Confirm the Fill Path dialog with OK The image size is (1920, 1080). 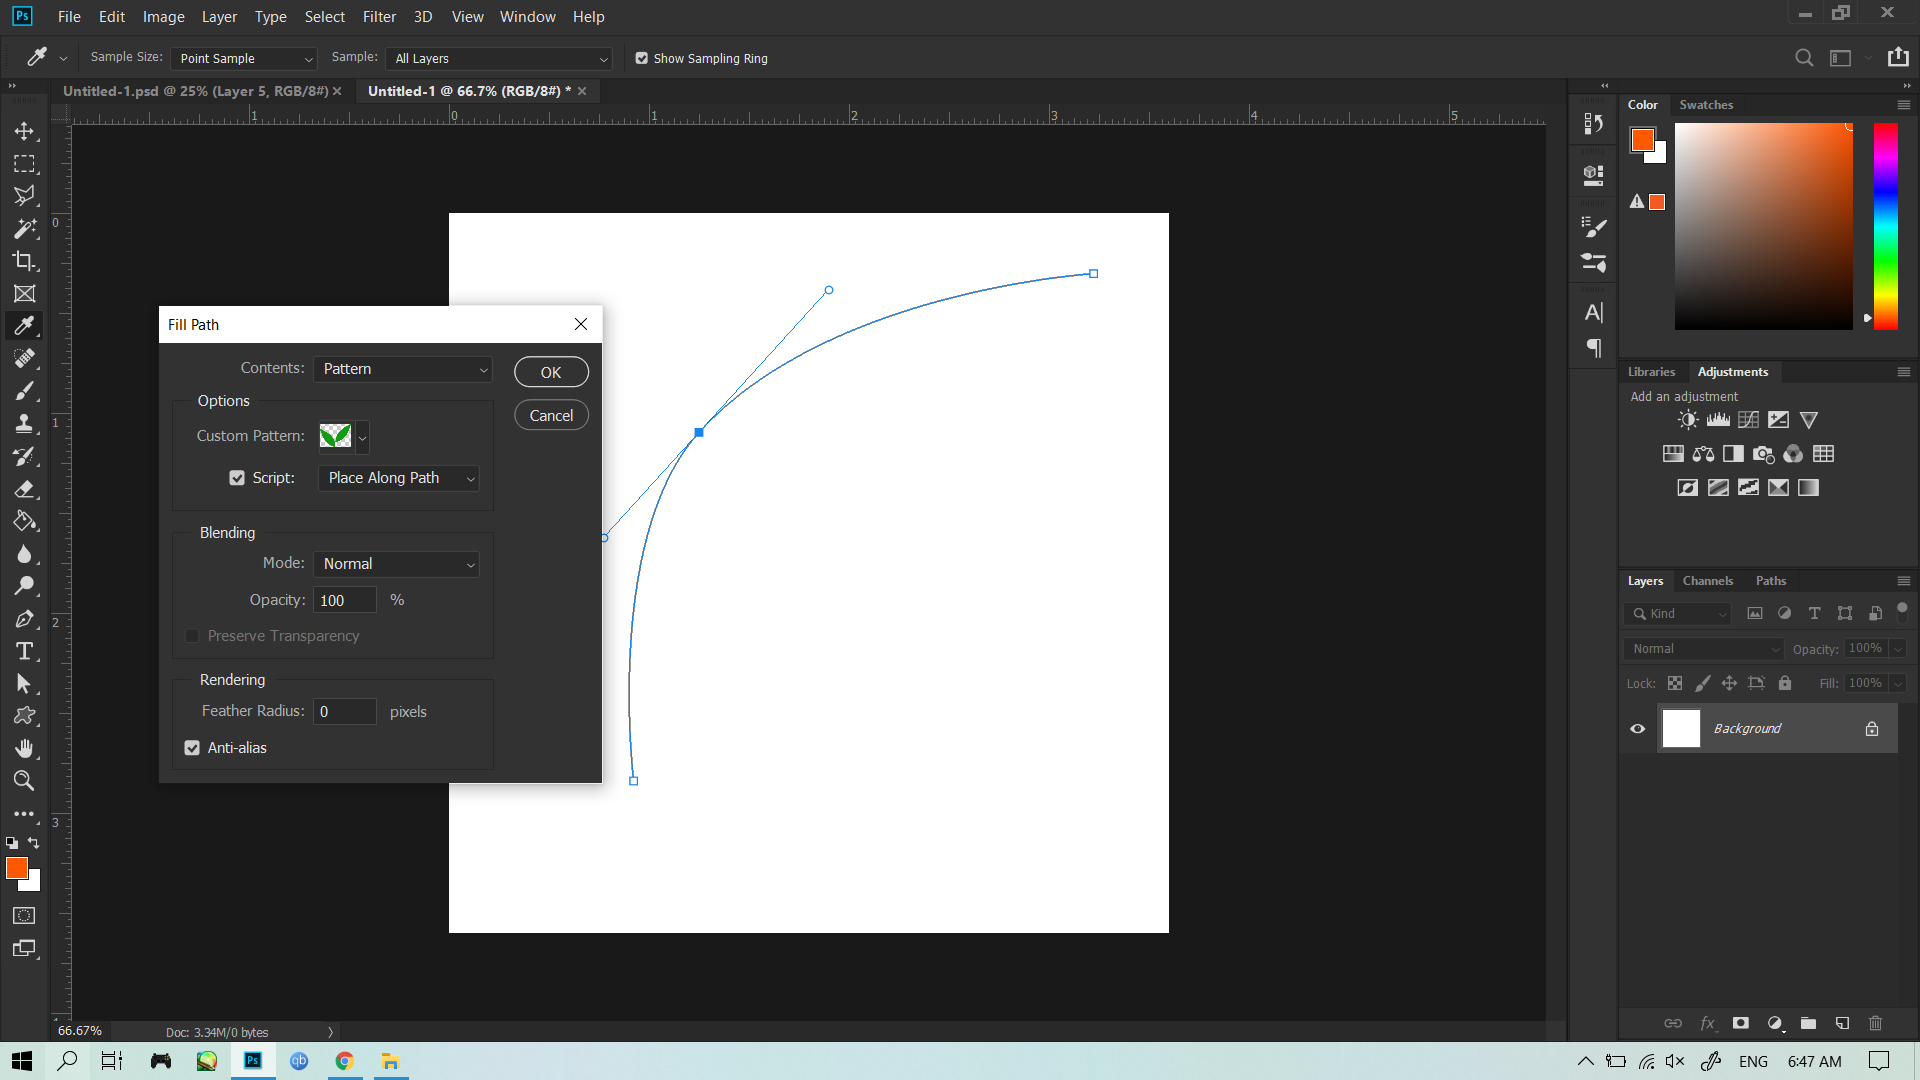click(551, 371)
